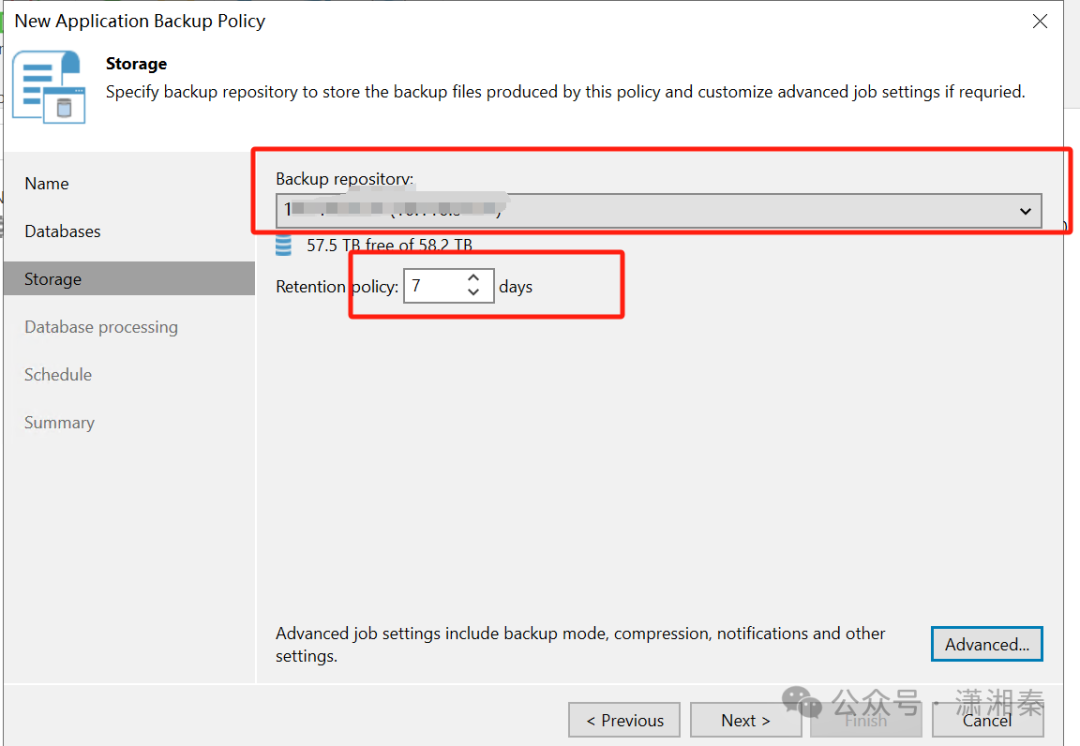
Task: Select the Summary step in sidebar
Action: tap(59, 422)
